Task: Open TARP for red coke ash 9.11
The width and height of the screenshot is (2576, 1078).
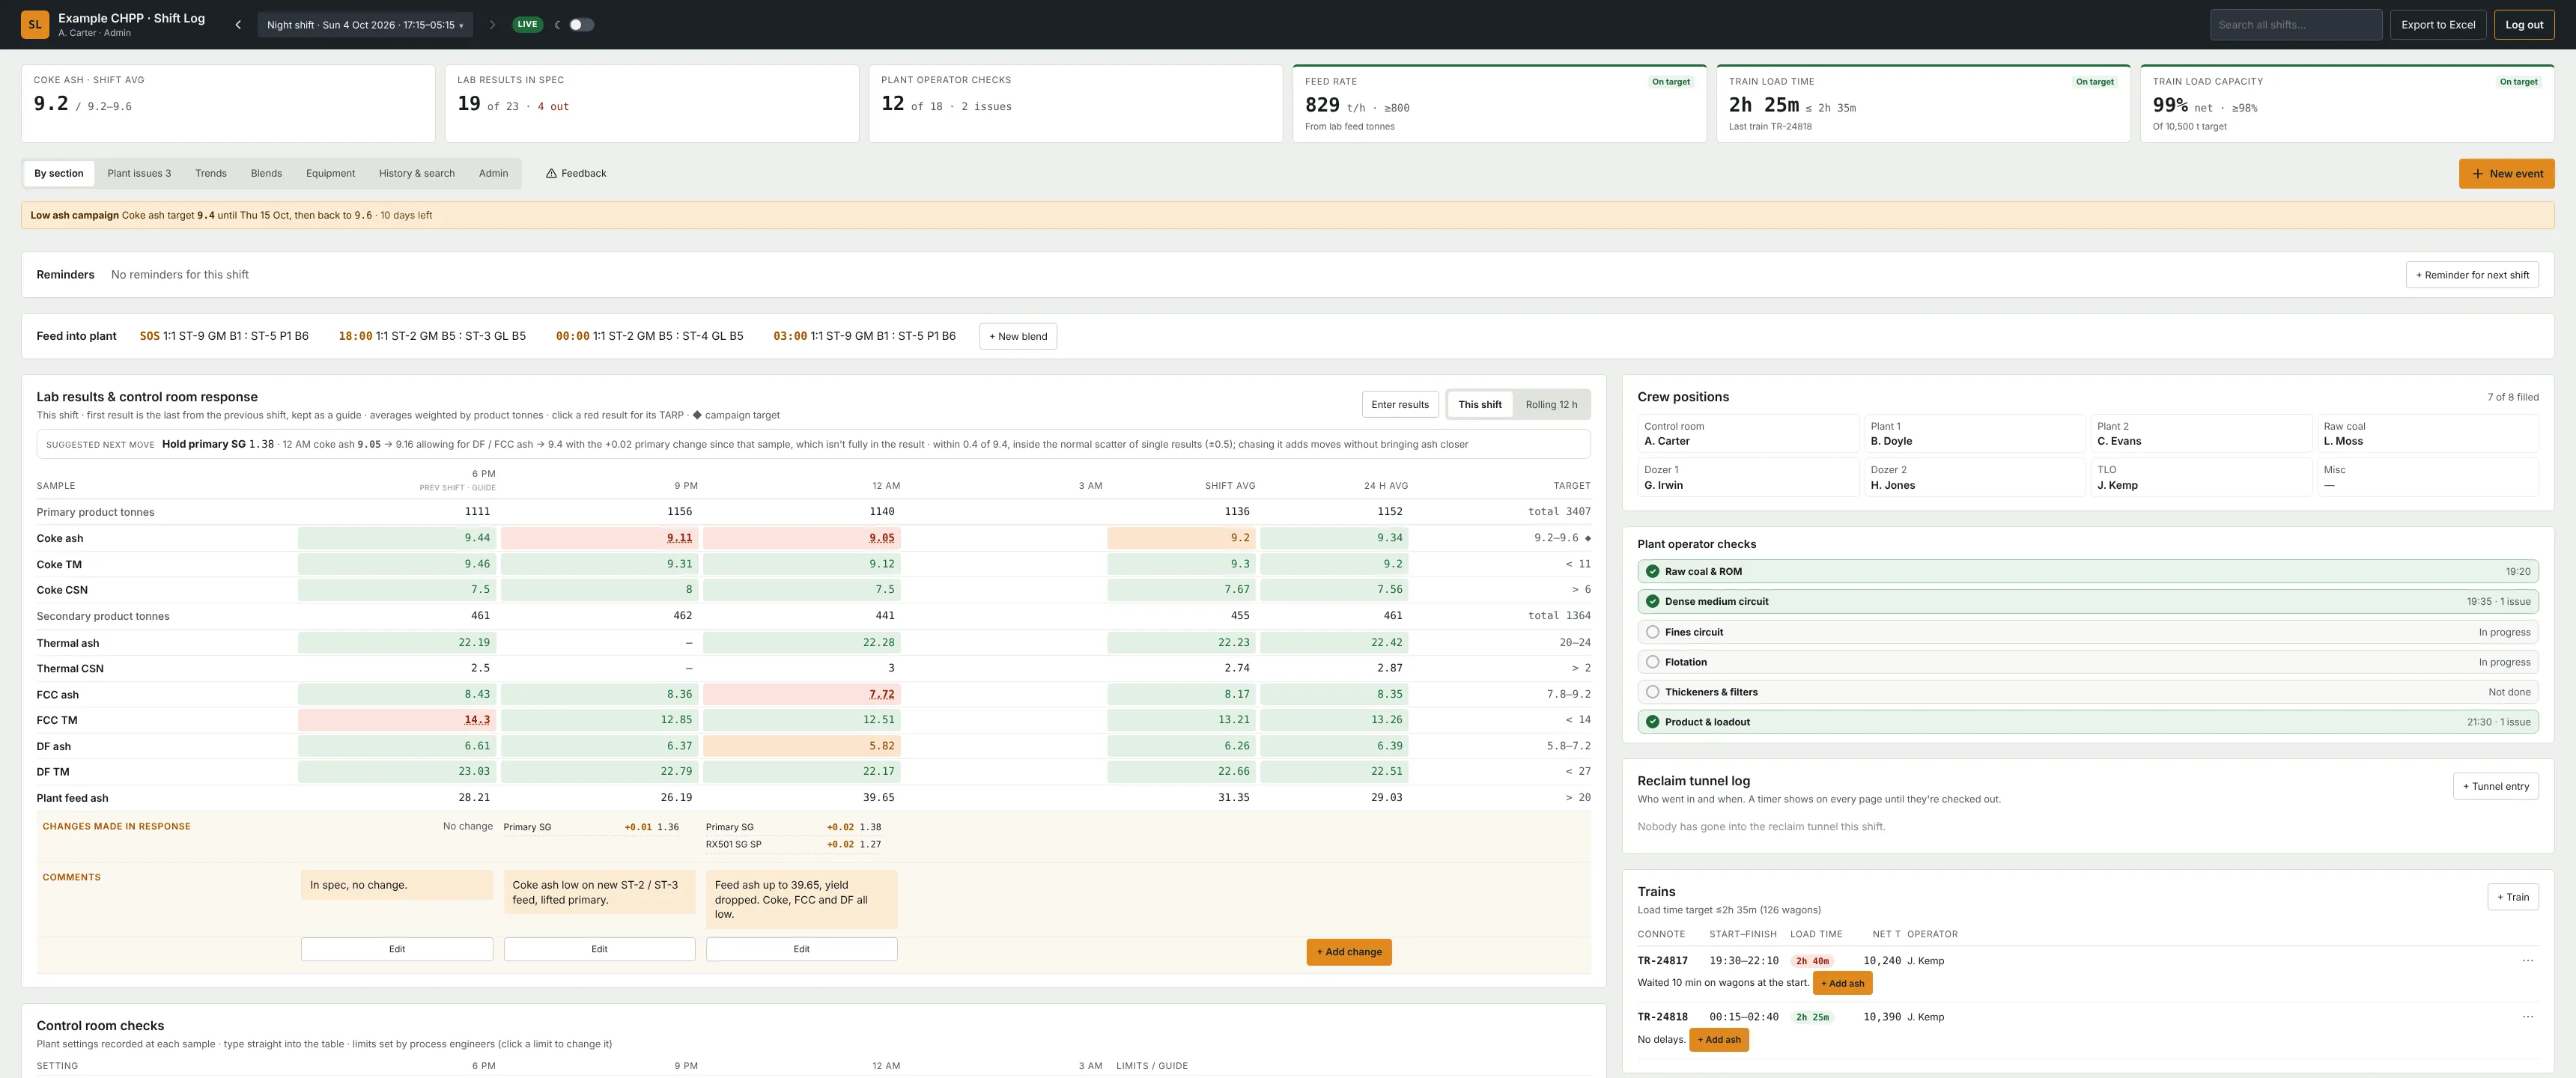Action: 679,538
